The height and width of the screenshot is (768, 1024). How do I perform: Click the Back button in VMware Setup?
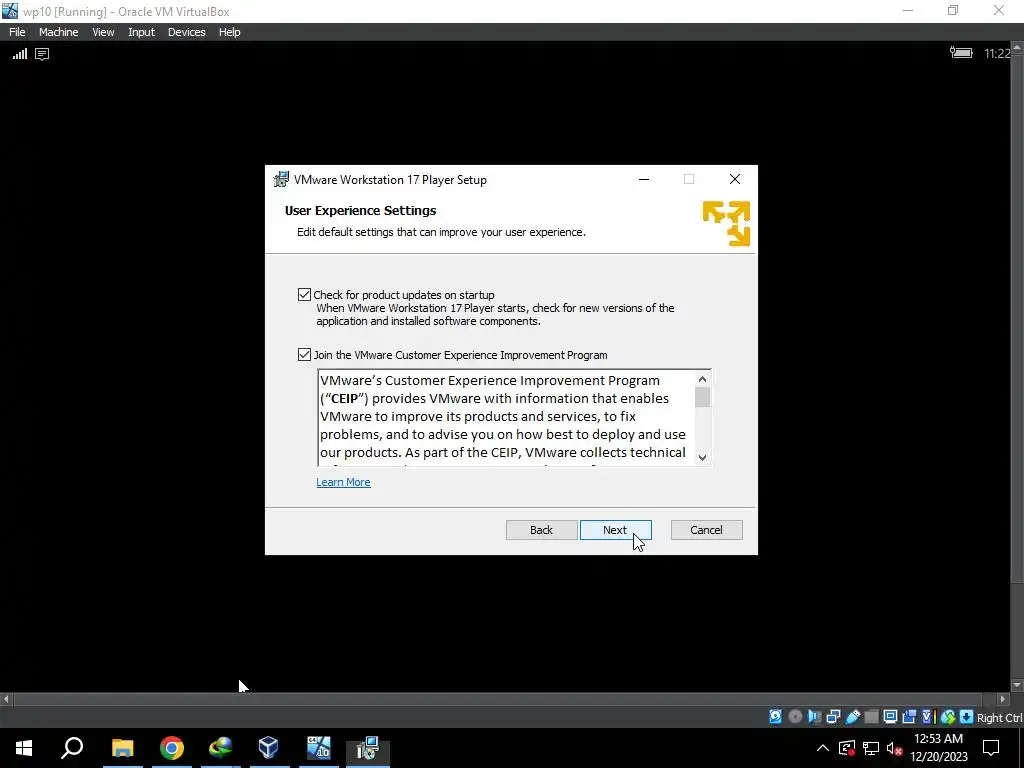coord(541,530)
